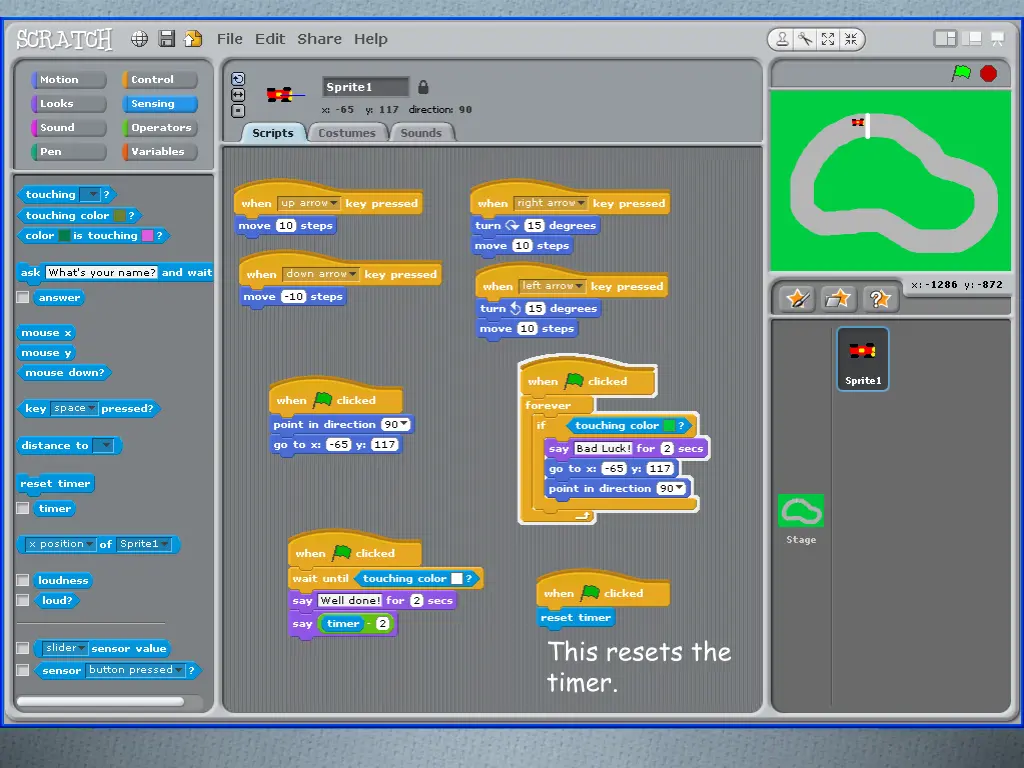Screen dimensions: 1024x768
Task: Click the block palette horizontal scrollbar
Action: [x=101, y=701]
